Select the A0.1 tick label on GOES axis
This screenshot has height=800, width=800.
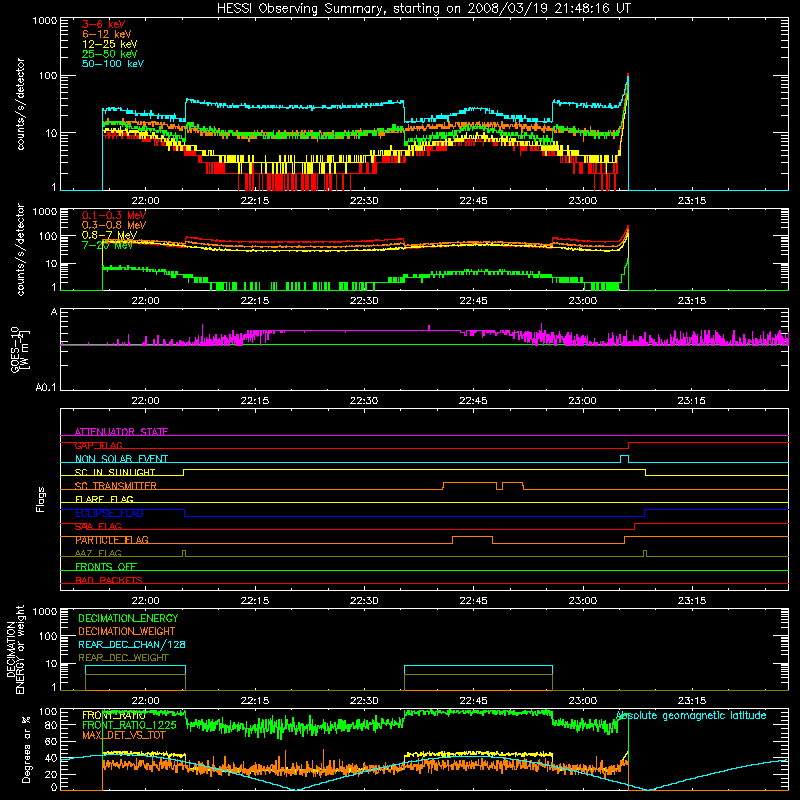click(46, 387)
